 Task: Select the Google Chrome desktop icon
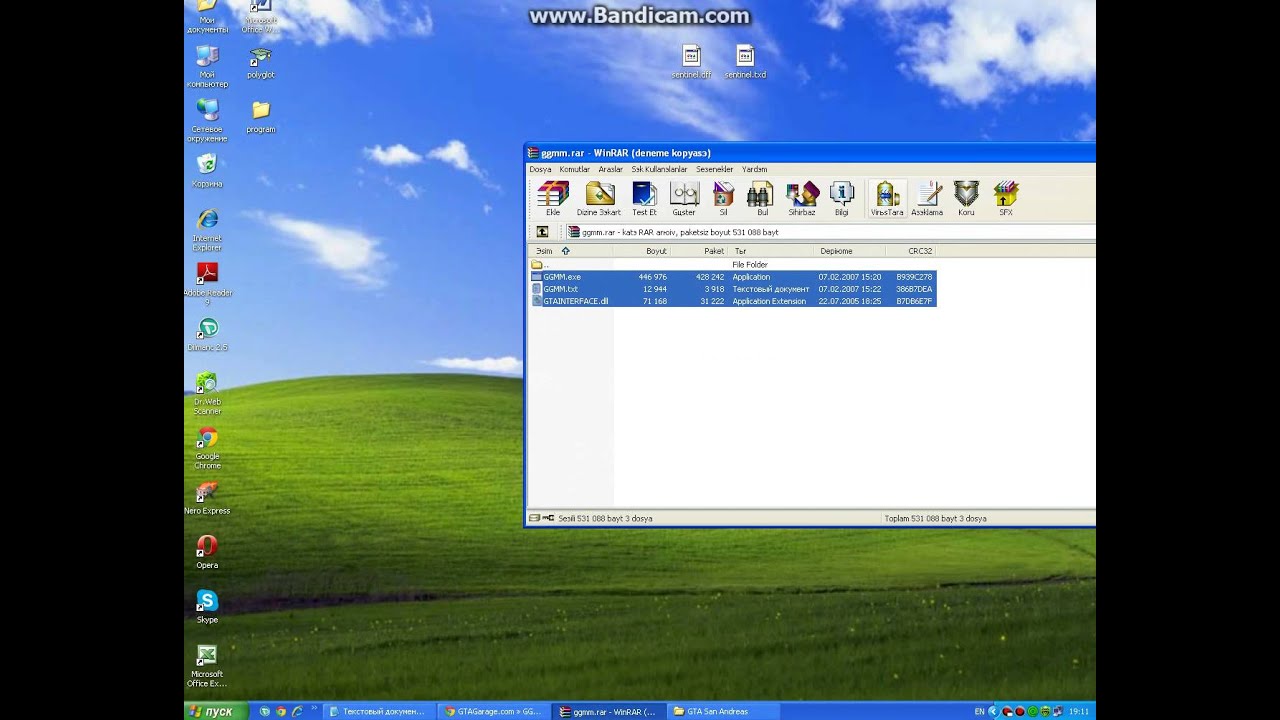pyautogui.click(x=207, y=448)
